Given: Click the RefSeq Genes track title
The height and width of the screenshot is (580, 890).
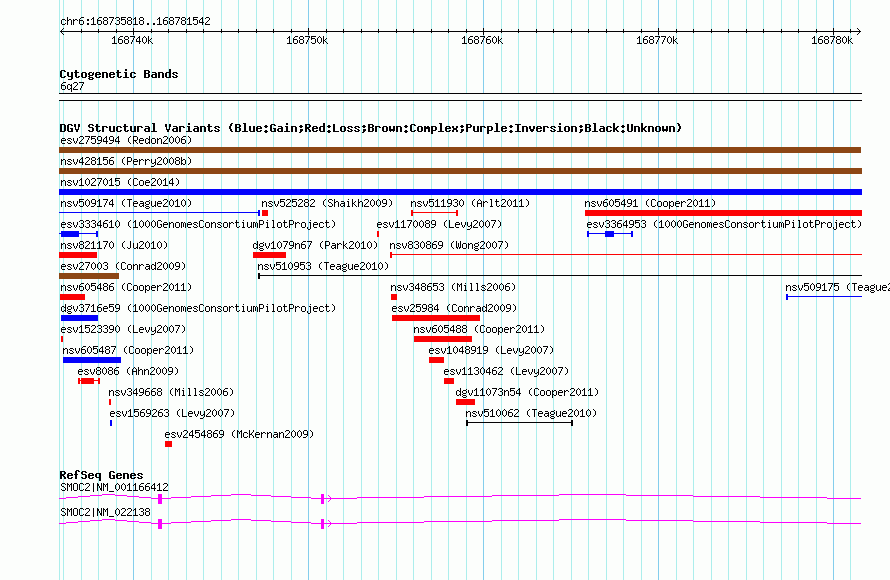Looking at the screenshot, I should tap(102, 475).
